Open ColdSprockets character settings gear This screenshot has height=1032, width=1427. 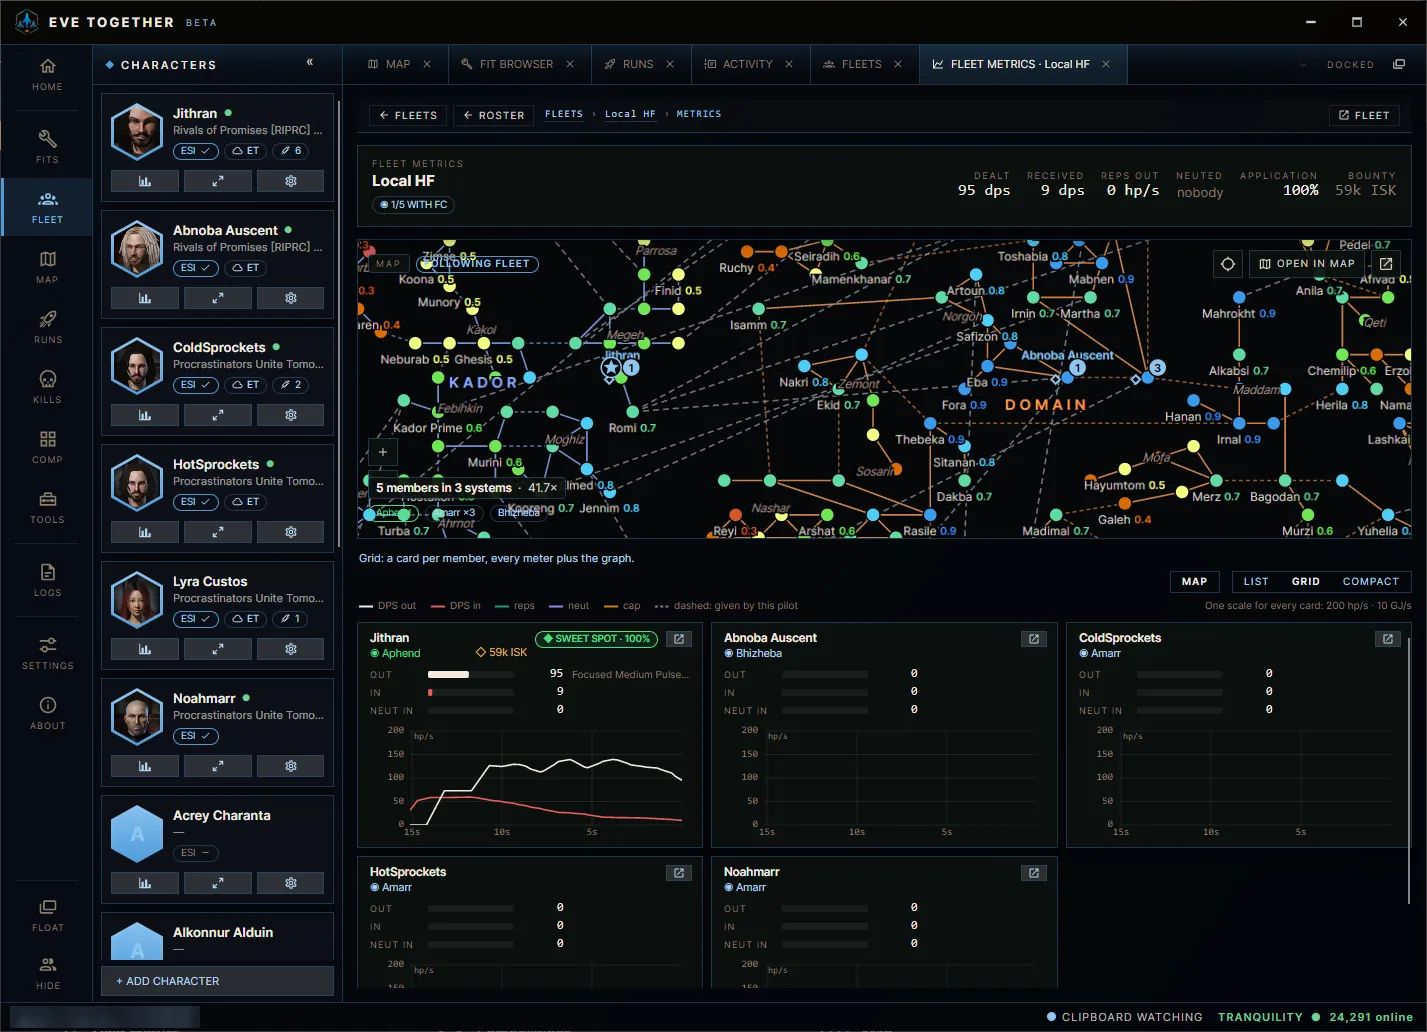pos(291,415)
